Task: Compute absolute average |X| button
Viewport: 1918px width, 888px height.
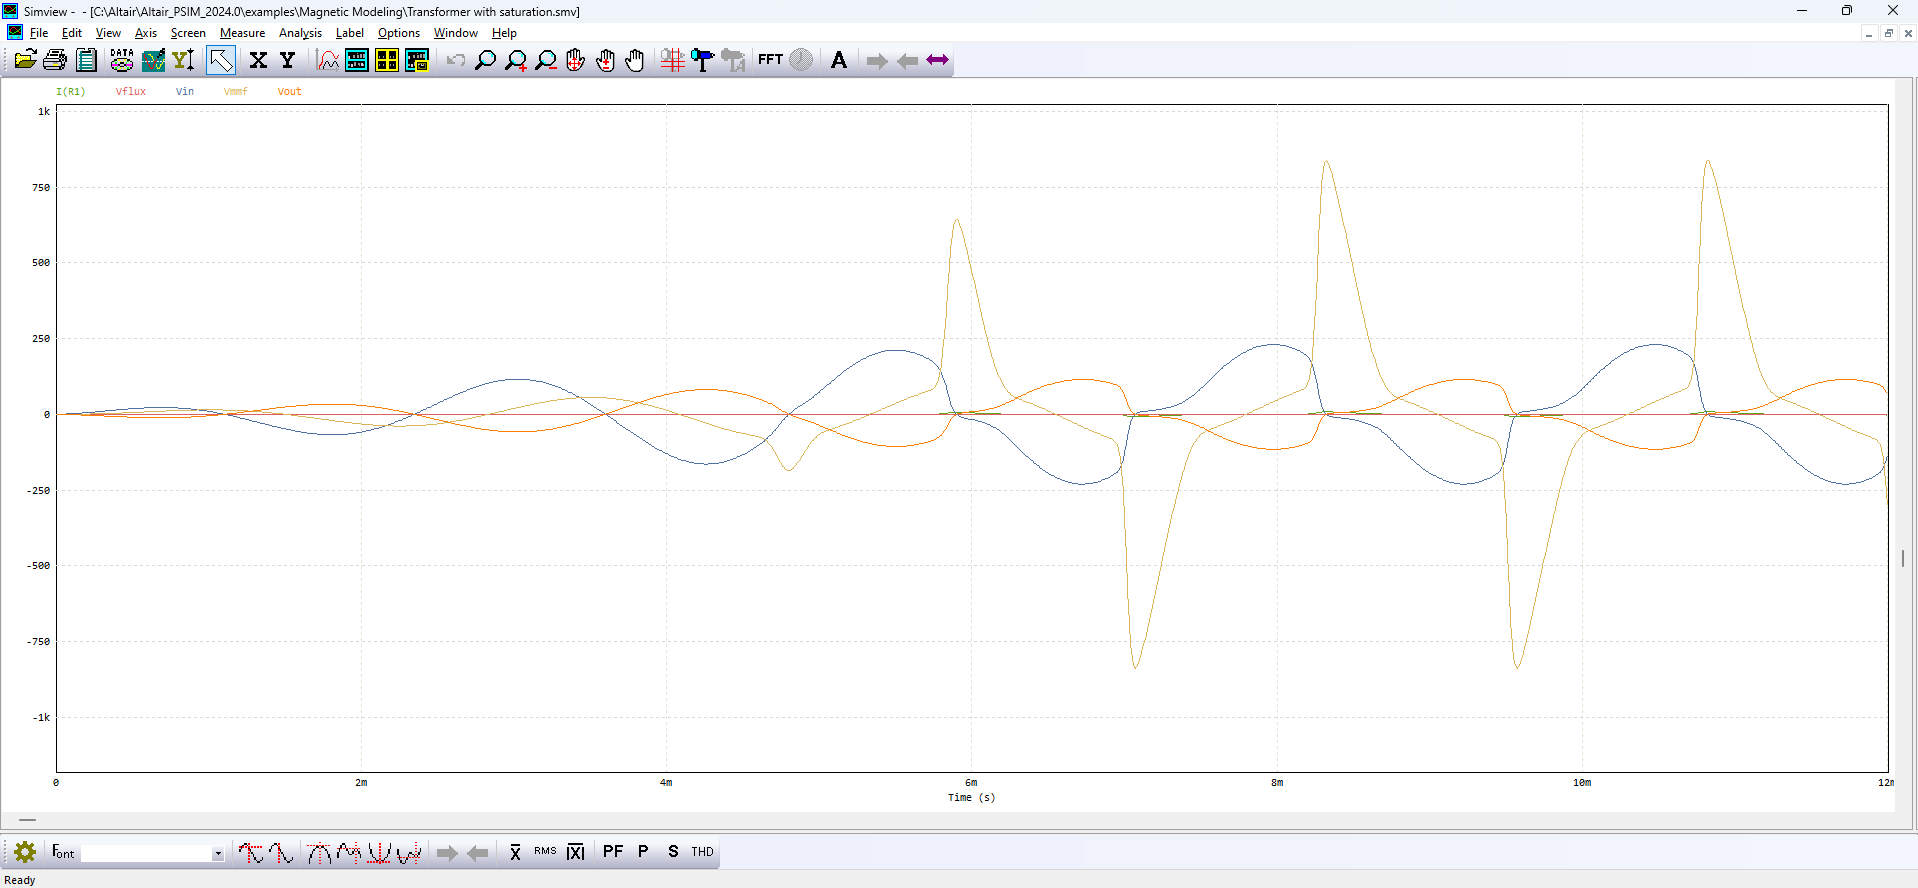Action: pyautogui.click(x=576, y=852)
